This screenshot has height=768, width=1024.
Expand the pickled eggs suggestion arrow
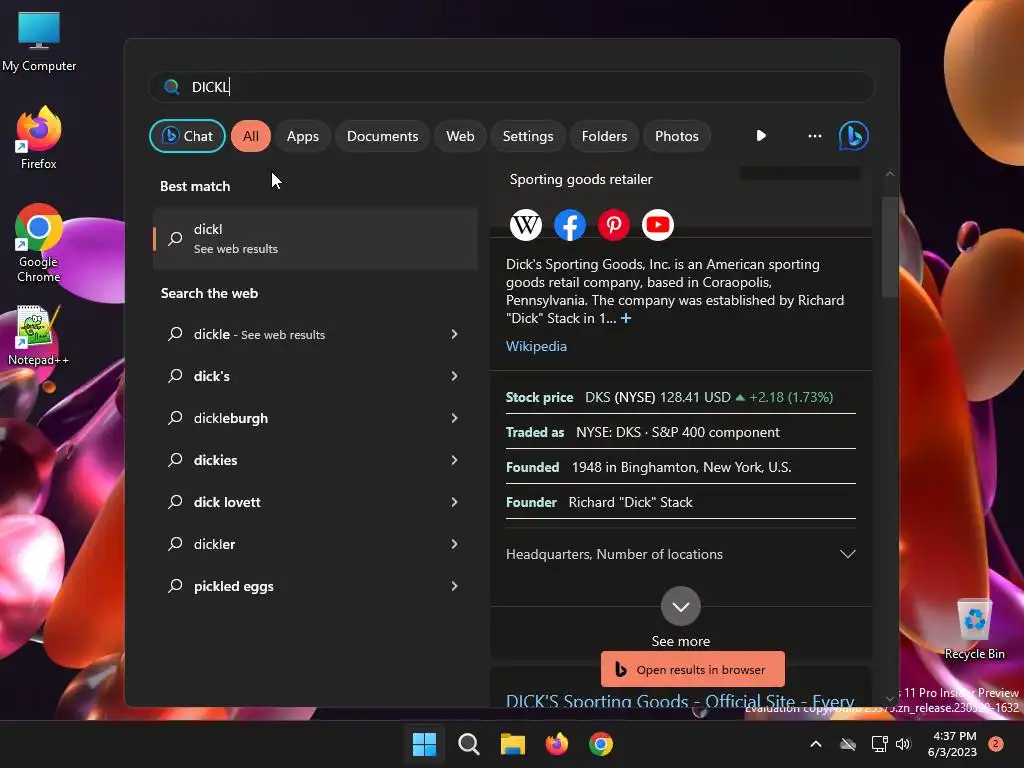click(455, 586)
